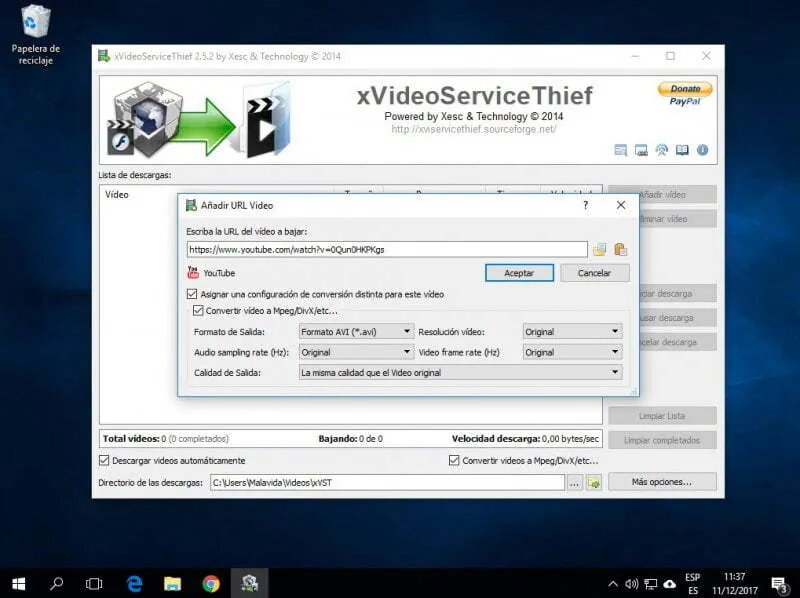
Task: Click the video URL input field
Action: coord(386,249)
